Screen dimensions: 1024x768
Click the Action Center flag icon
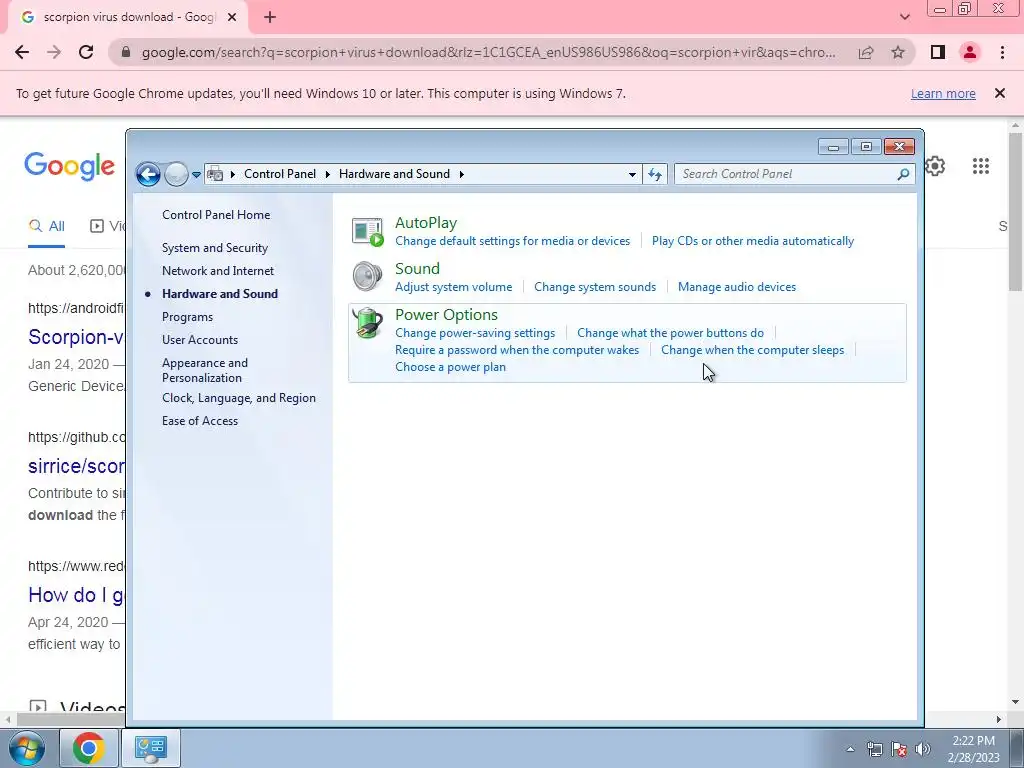(899, 749)
